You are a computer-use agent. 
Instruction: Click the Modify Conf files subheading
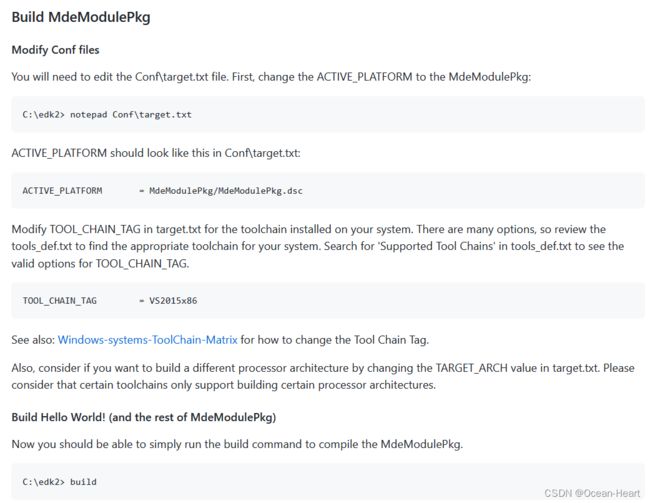coord(55,50)
